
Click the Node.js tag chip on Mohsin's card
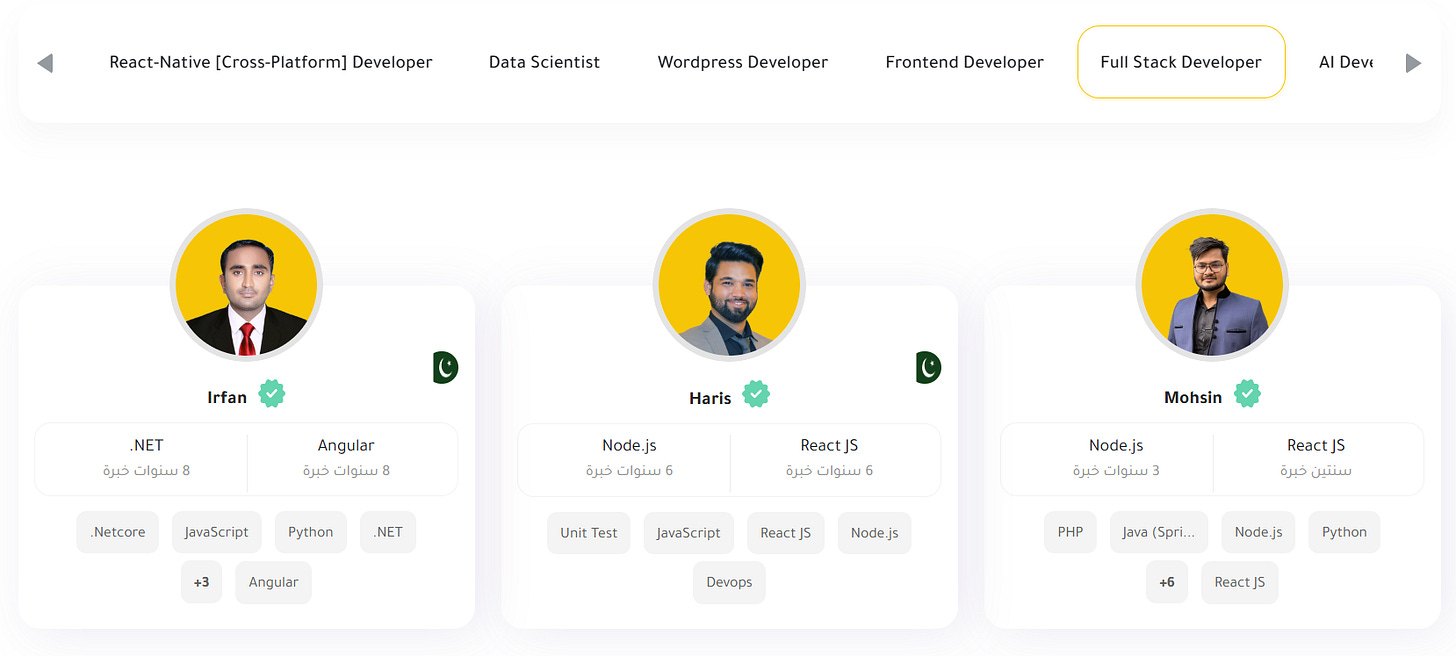[1259, 532]
